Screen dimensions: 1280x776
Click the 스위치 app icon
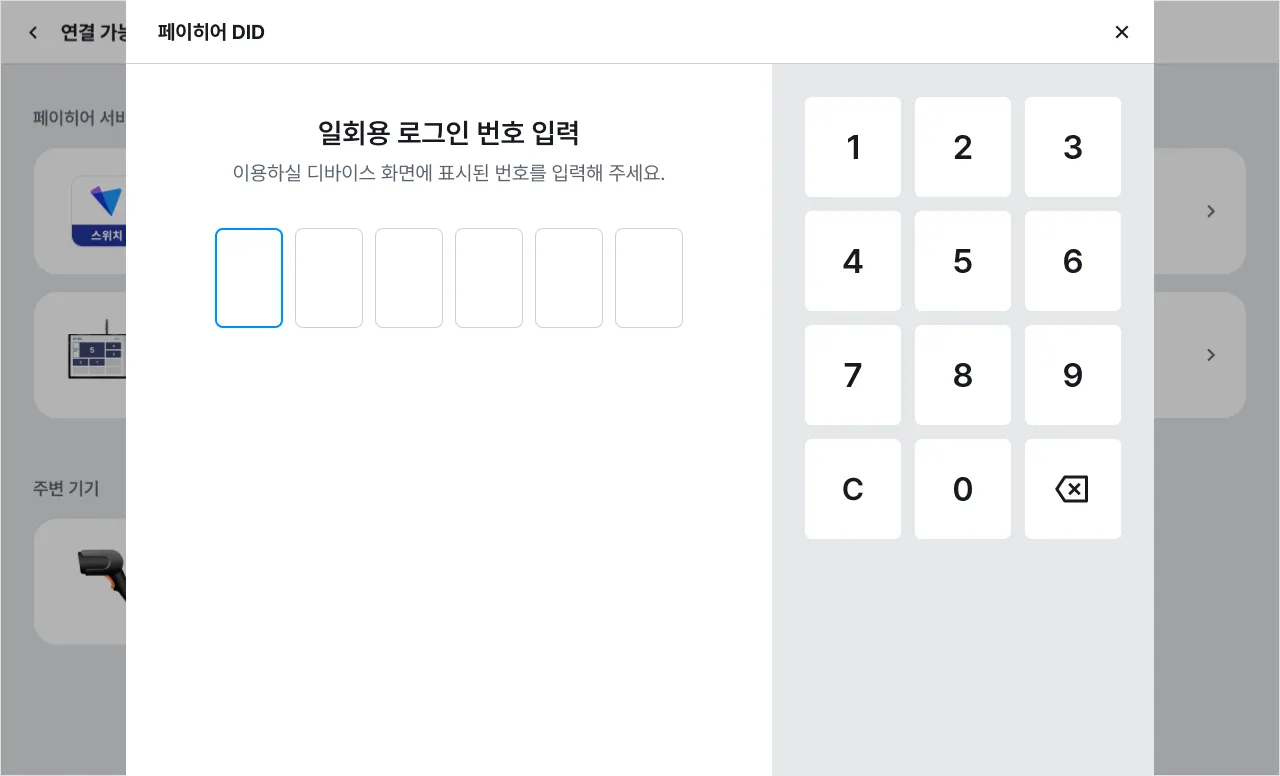(98, 211)
